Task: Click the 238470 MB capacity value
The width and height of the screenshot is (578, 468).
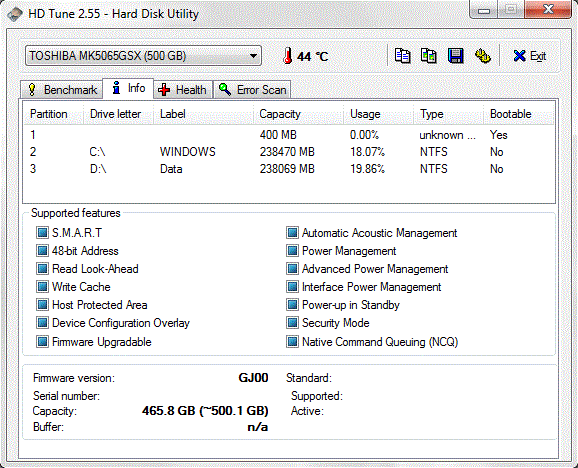Action: 287,152
